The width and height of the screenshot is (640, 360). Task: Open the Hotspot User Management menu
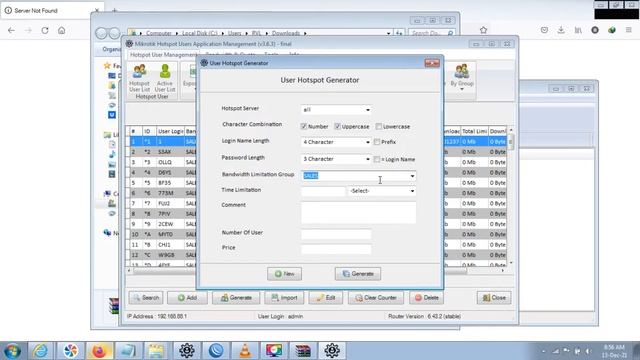click(x=164, y=55)
